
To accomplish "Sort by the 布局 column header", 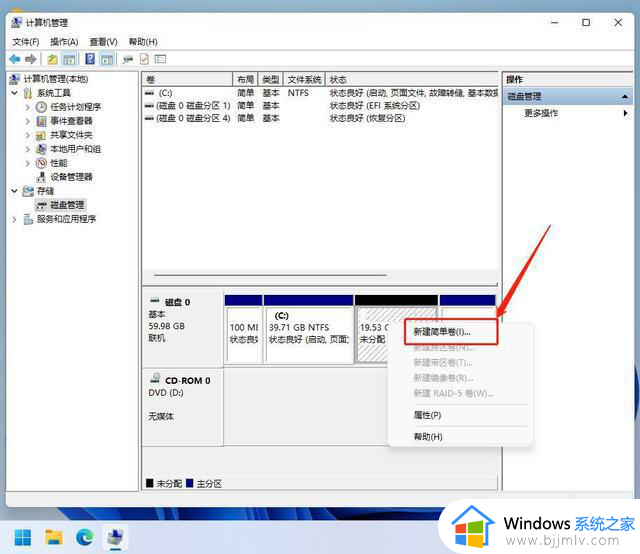I will 245,79.
